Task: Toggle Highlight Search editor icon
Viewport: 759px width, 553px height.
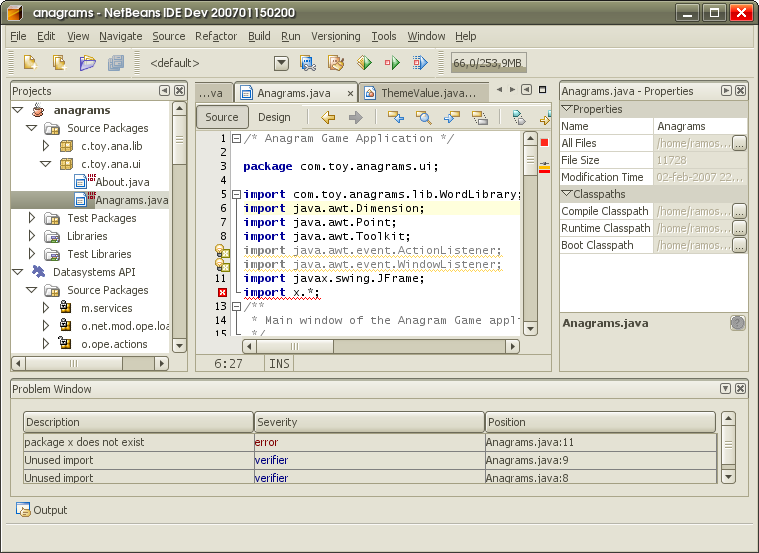Action: 480,117
